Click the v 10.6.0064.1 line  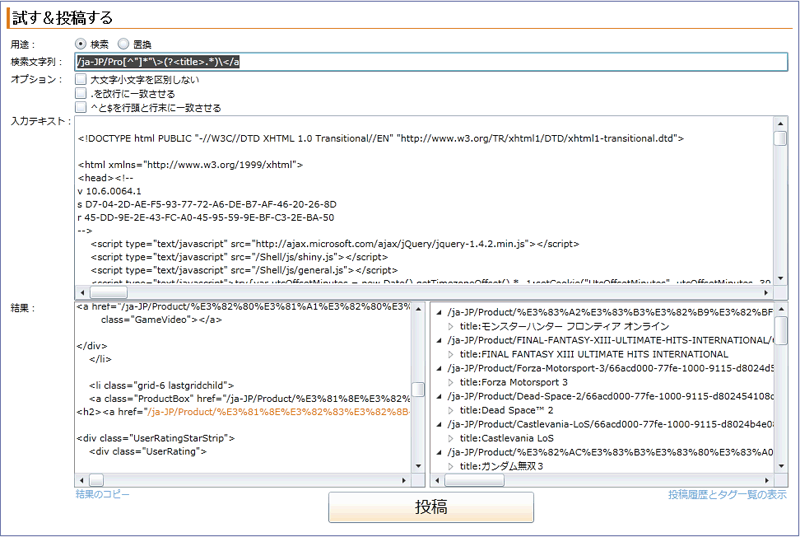coord(109,191)
